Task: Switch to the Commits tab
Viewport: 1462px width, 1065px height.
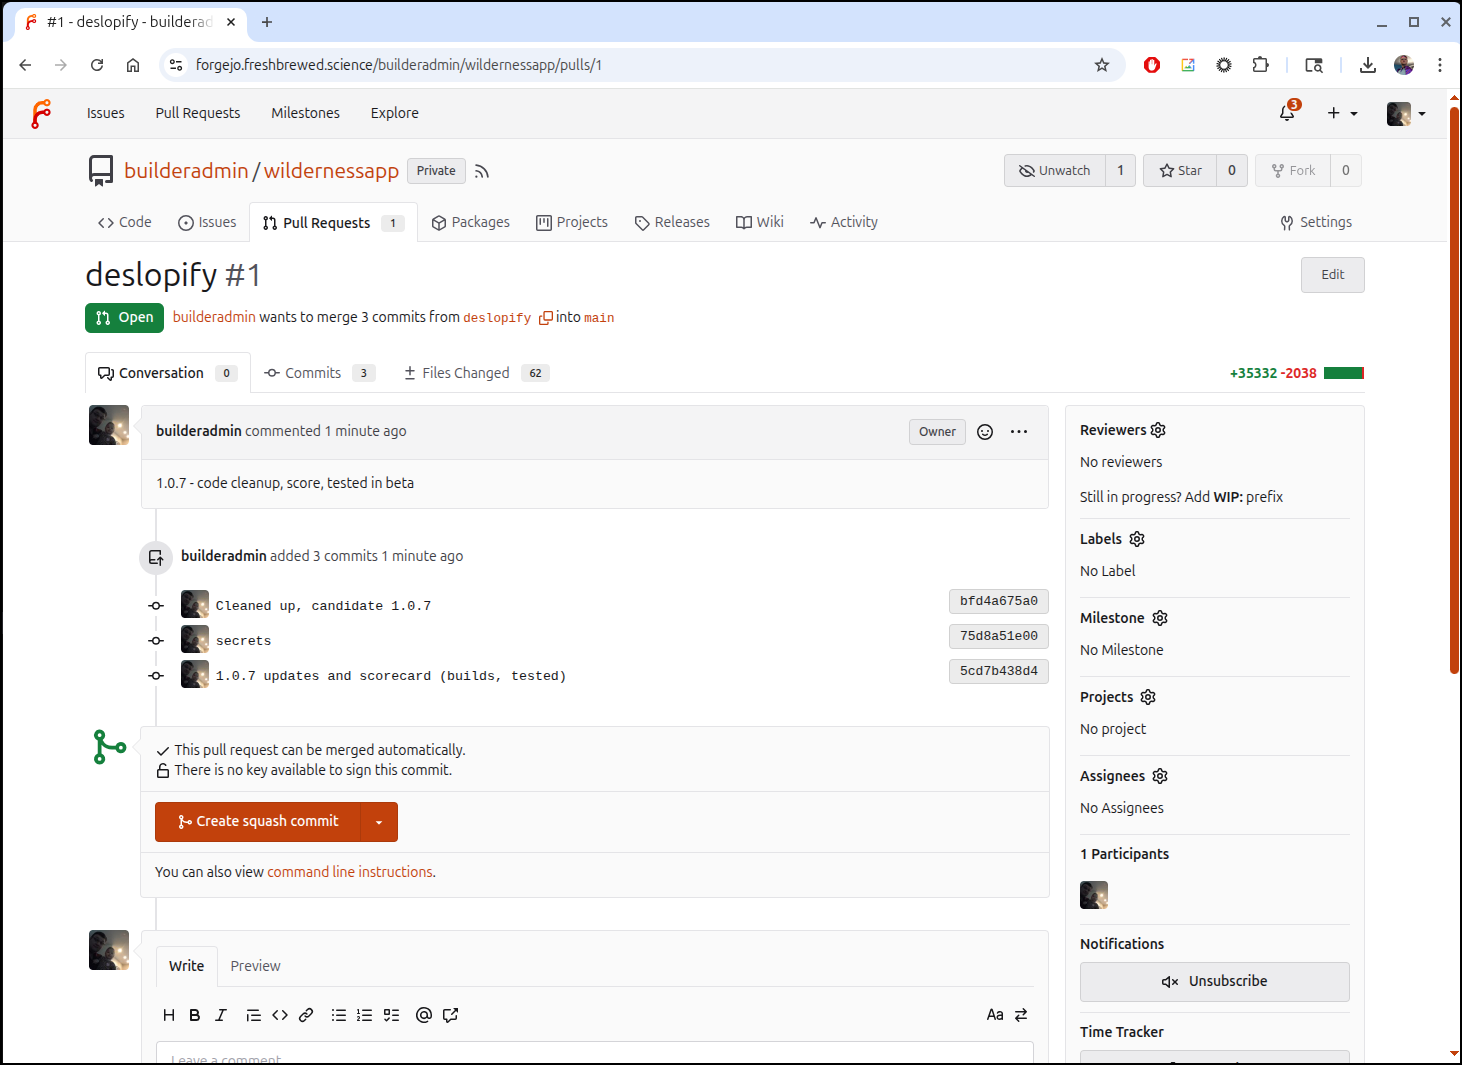Action: click(312, 373)
